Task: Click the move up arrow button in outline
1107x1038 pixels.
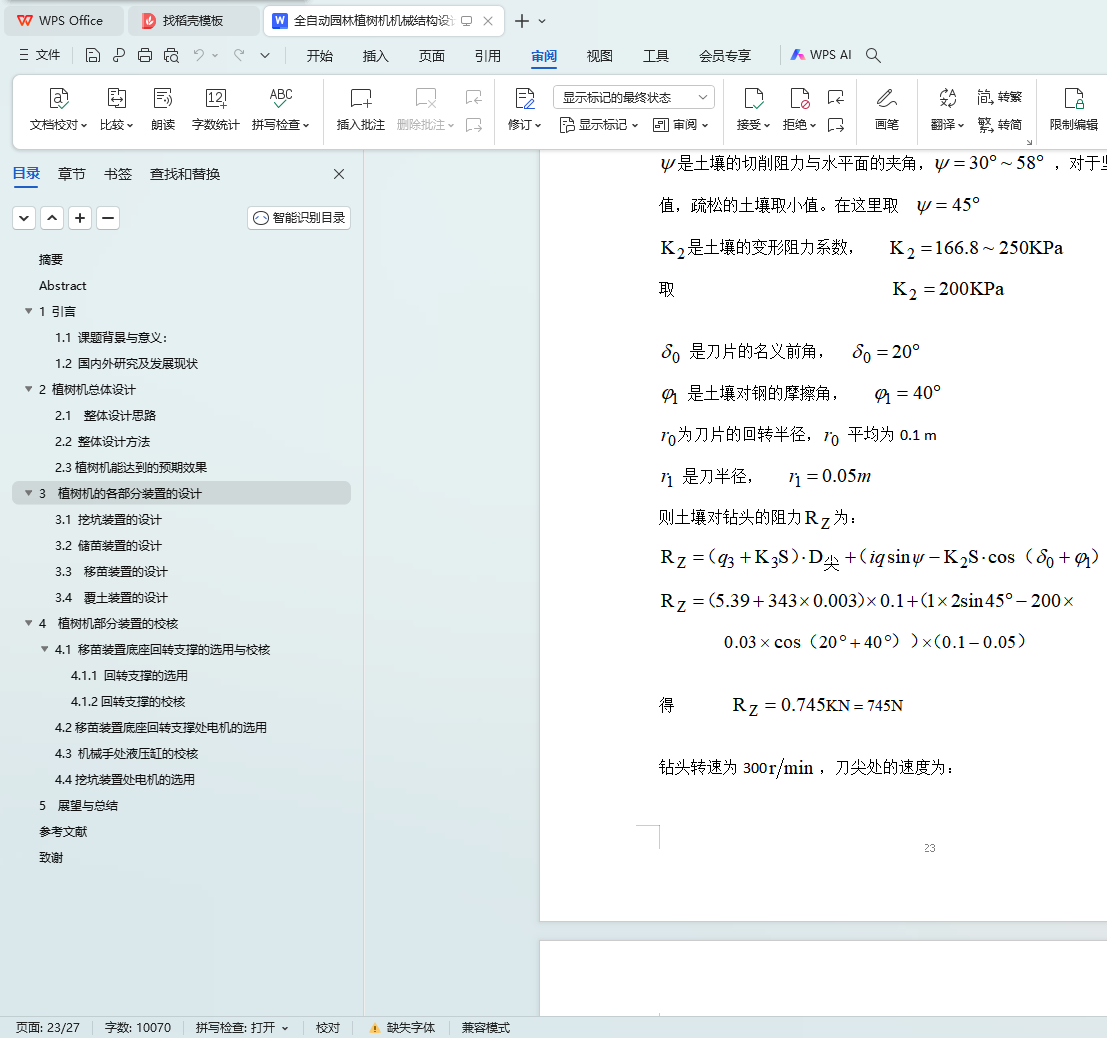Action: click(52, 217)
